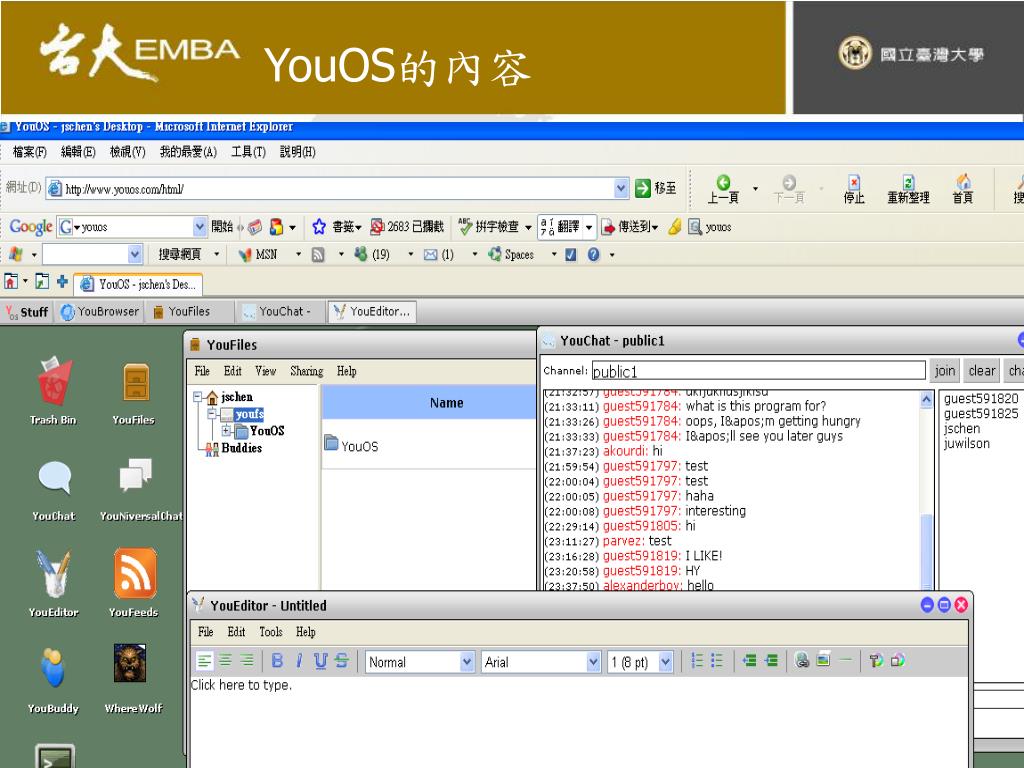Screen dimensions: 1024x768
Task: Open the View menu in YouFiles
Action: [x=266, y=371]
